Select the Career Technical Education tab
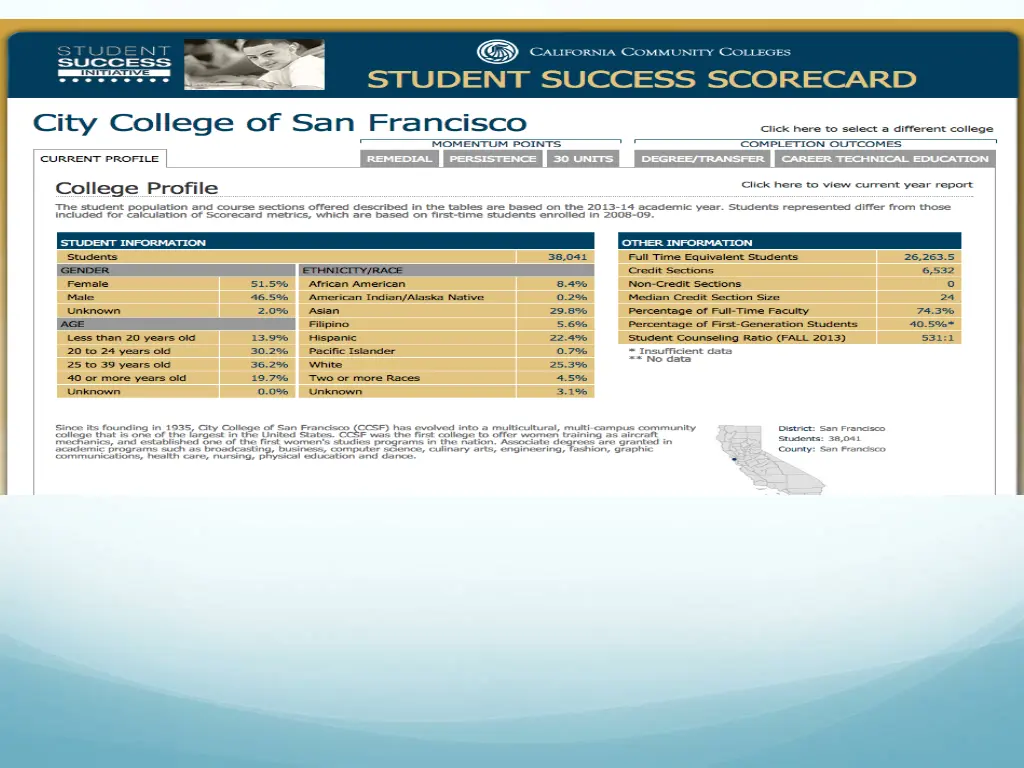Screen dimensions: 1024x768 (885, 159)
